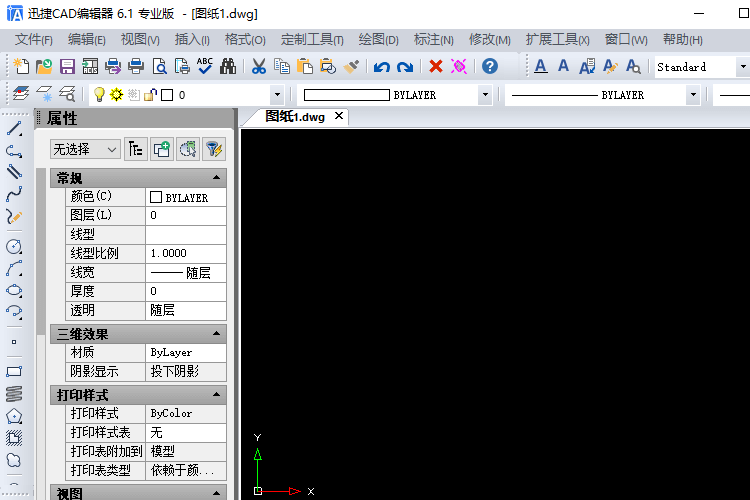The width and height of the screenshot is (750, 500).
Task: Open the 帮助(H) menu
Action: point(683,40)
